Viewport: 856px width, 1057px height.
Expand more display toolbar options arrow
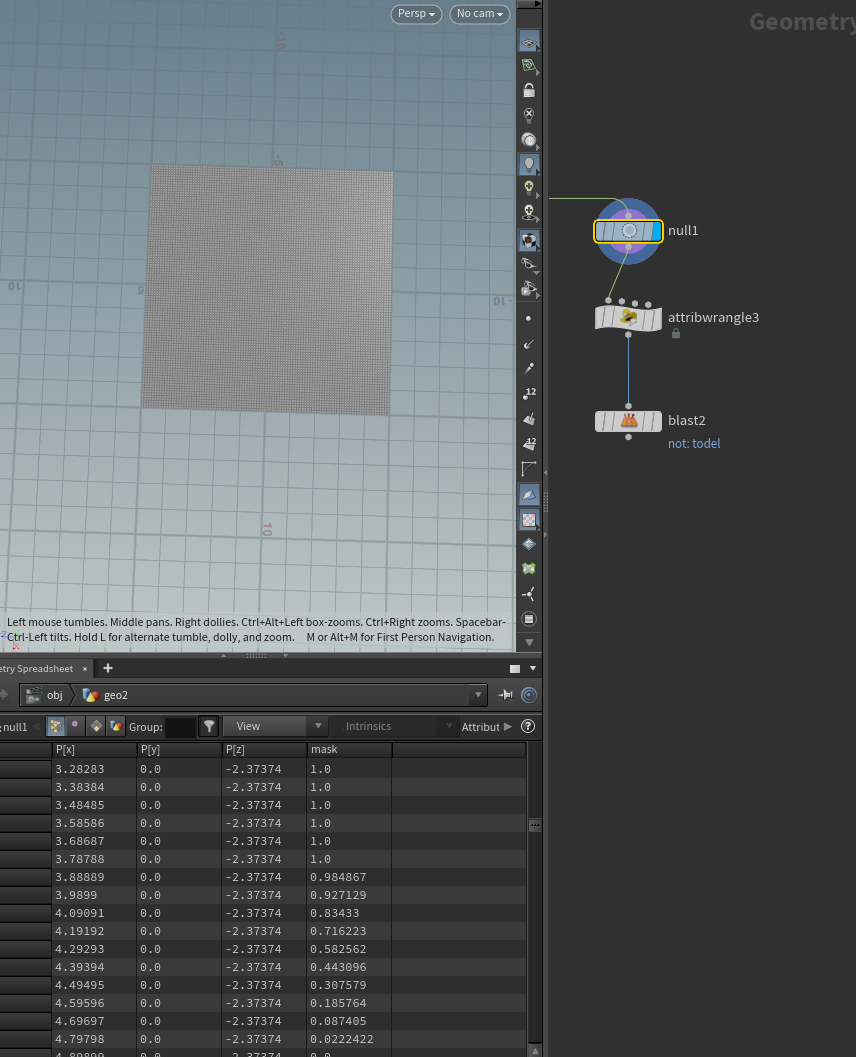[529, 642]
